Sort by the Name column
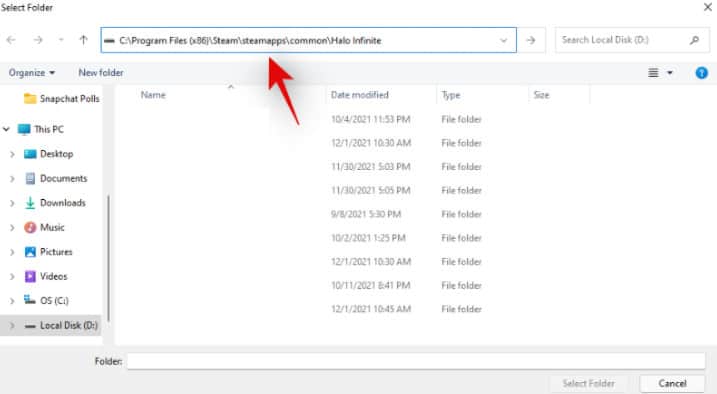This screenshot has width=717, height=394. [153, 95]
